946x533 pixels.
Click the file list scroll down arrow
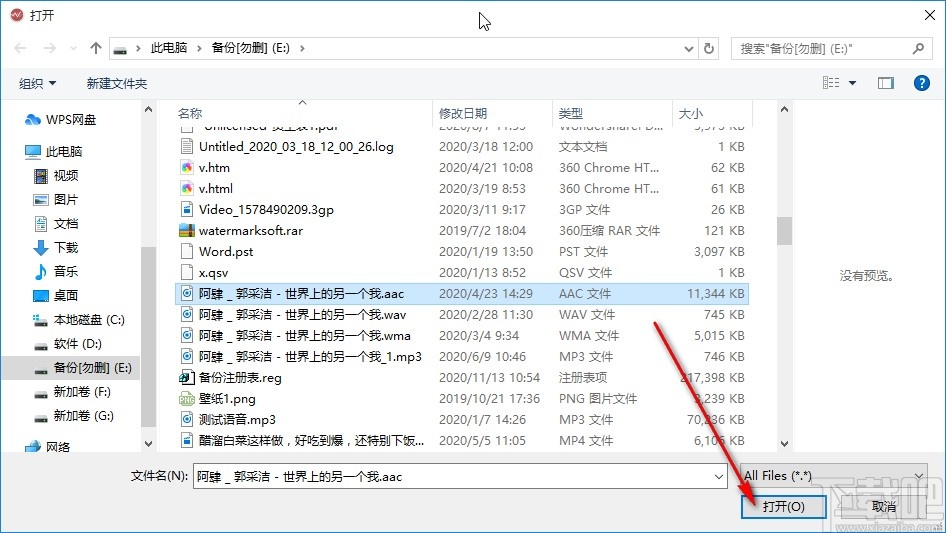(x=784, y=444)
